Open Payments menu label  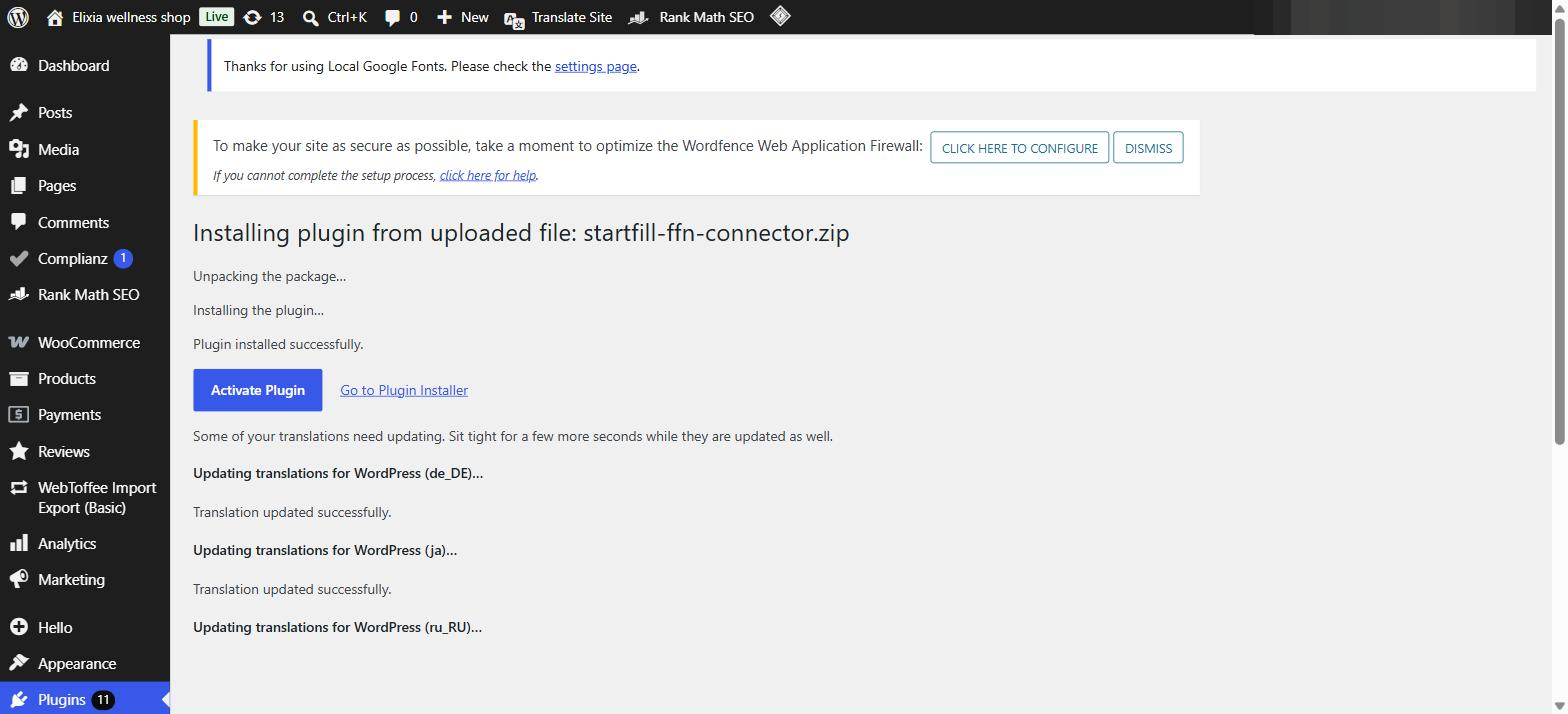(x=69, y=414)
